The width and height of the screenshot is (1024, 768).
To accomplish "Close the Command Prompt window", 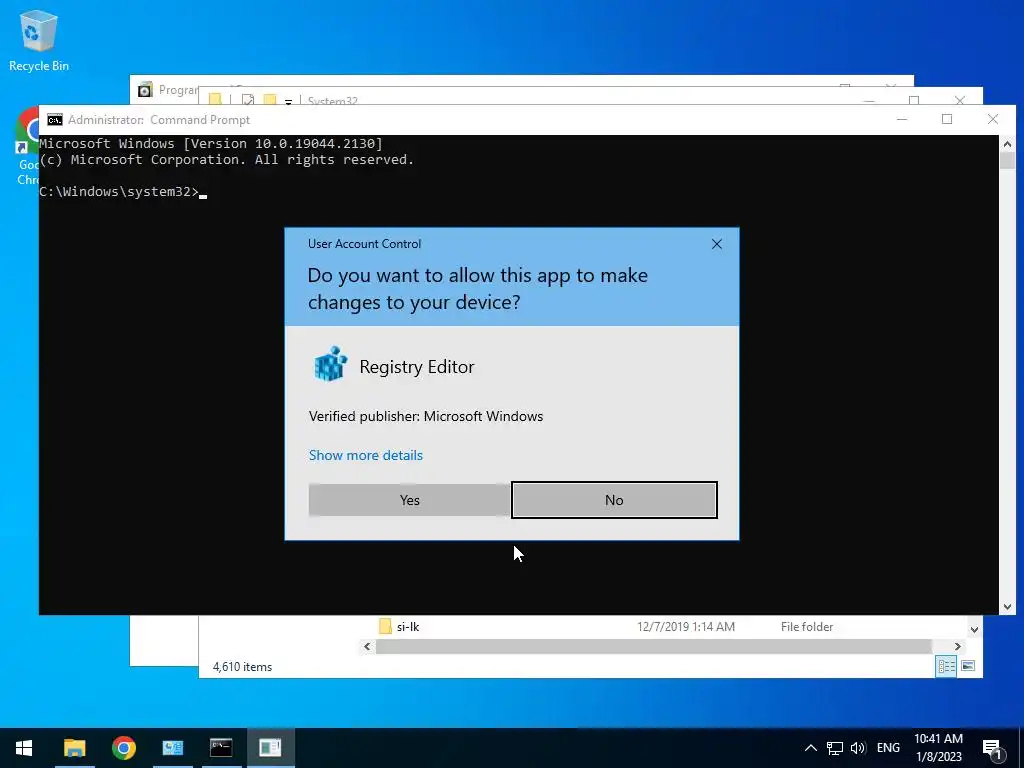I will coord(993,120).
